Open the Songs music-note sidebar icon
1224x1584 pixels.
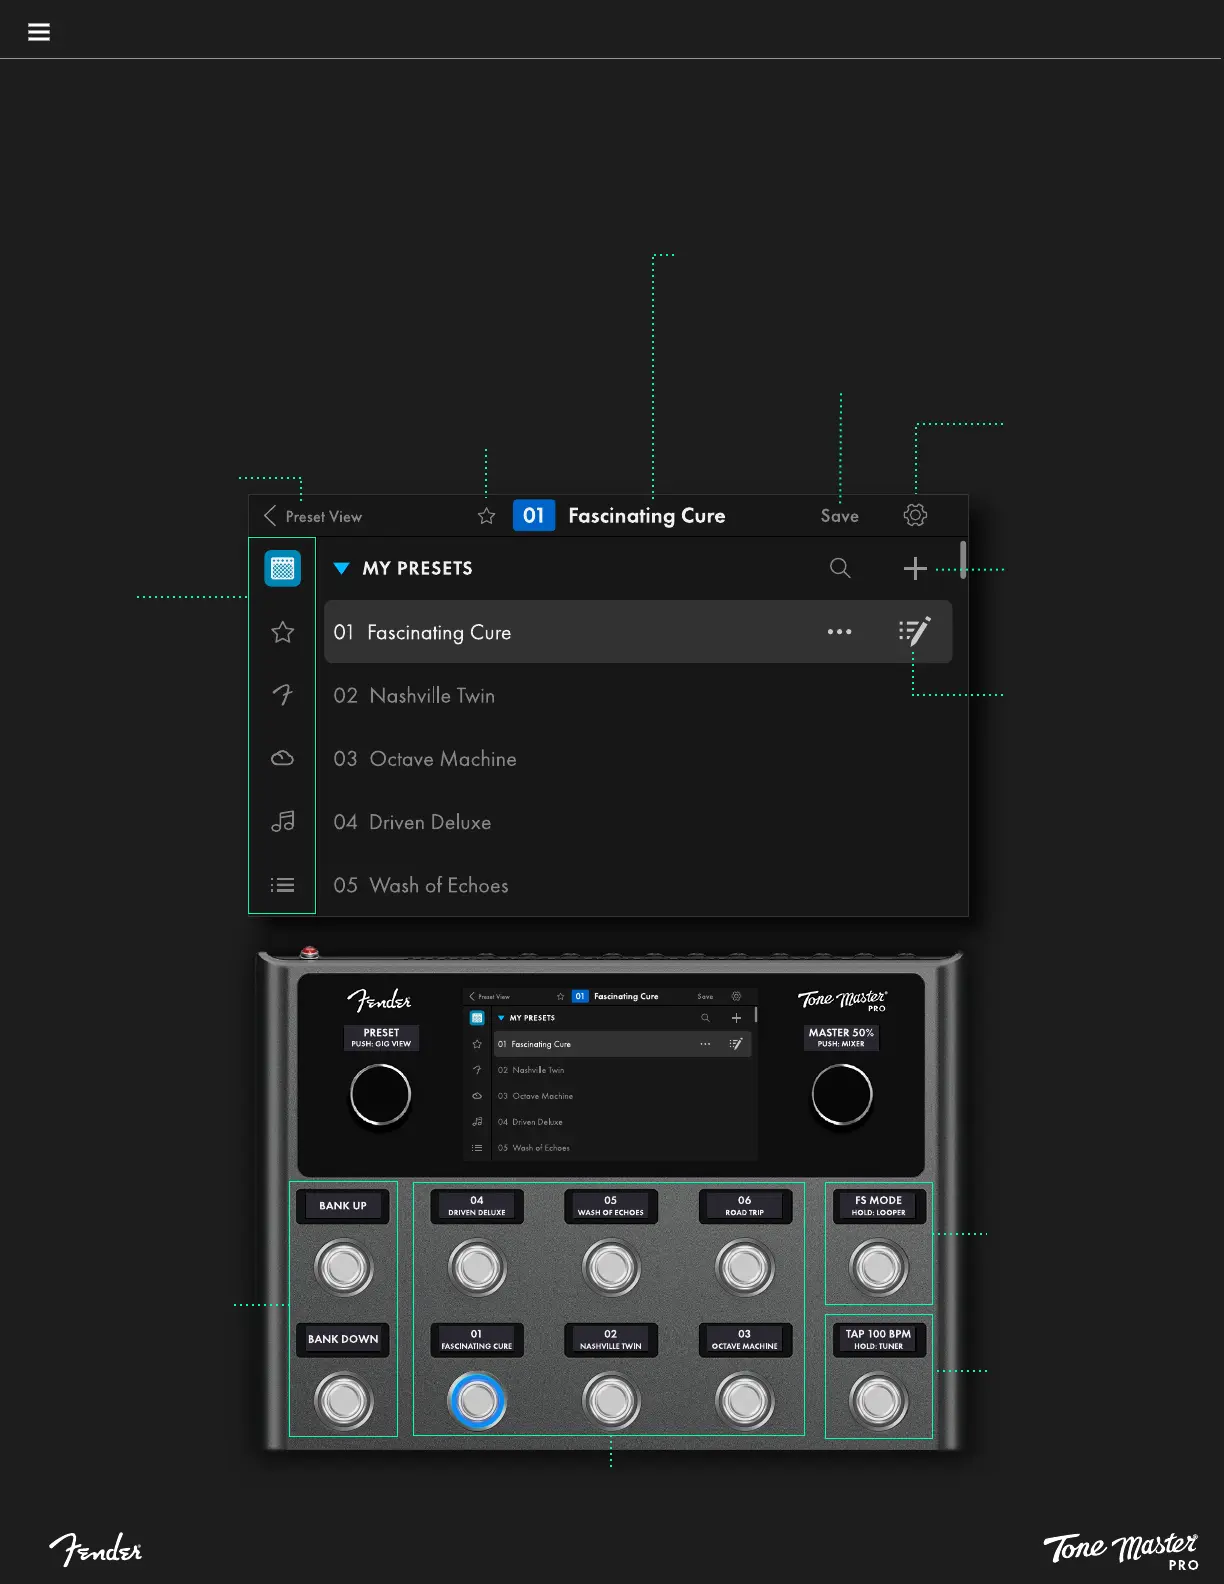[283, 821]
